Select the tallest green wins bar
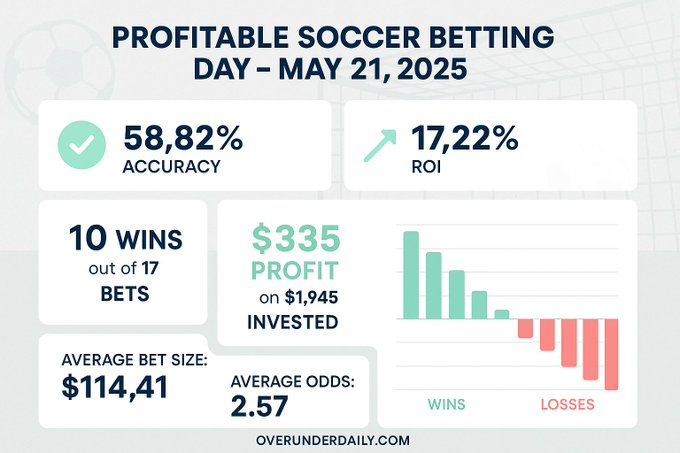Image resolution: width=680 pixels, height=453 pixels. pyautogui.click(x=410, y=275)
